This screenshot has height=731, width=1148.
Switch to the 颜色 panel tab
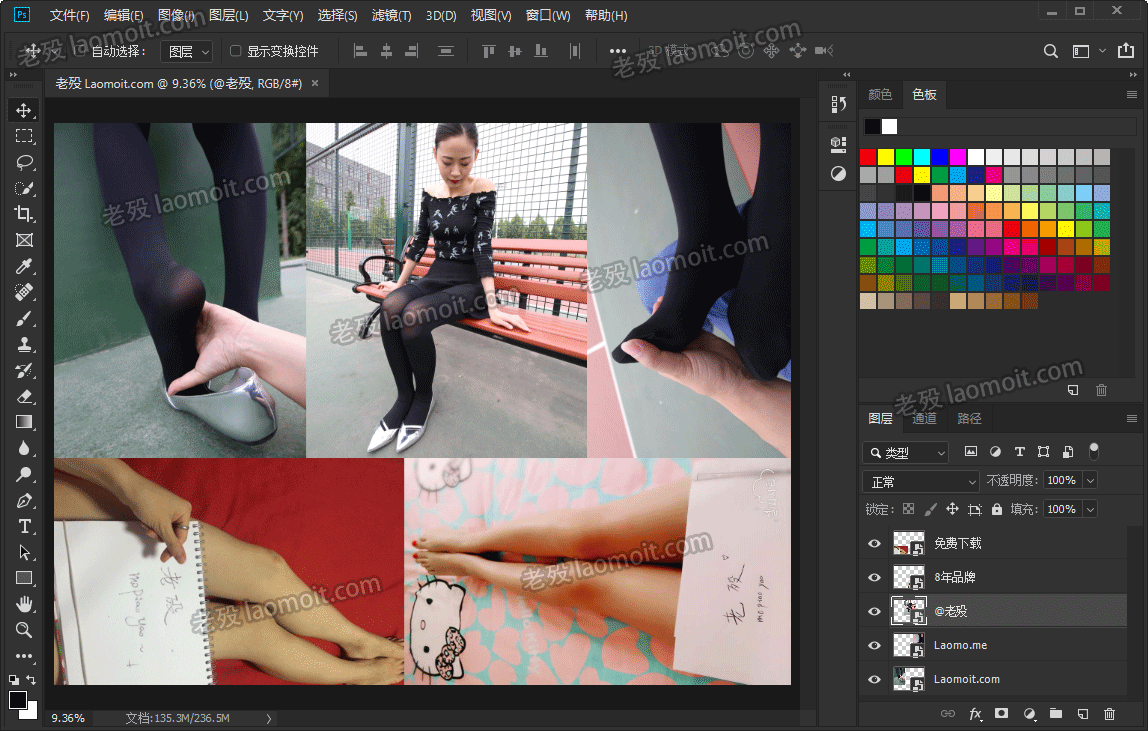click(880, 94)
